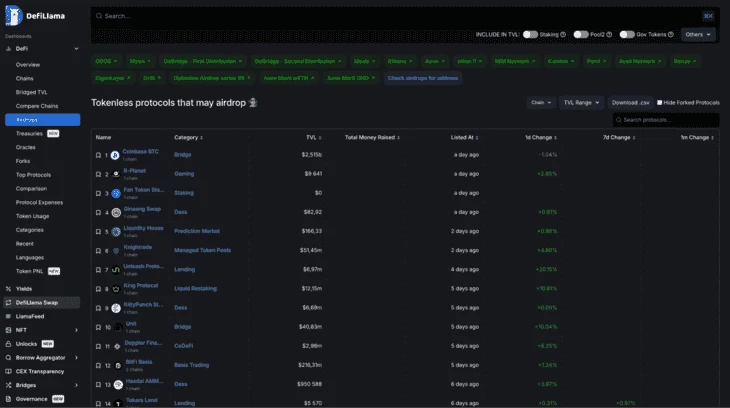Sort table by 7d Change column
The height and width of the screenshot is (408, 730).
click(x=619, y=137)
